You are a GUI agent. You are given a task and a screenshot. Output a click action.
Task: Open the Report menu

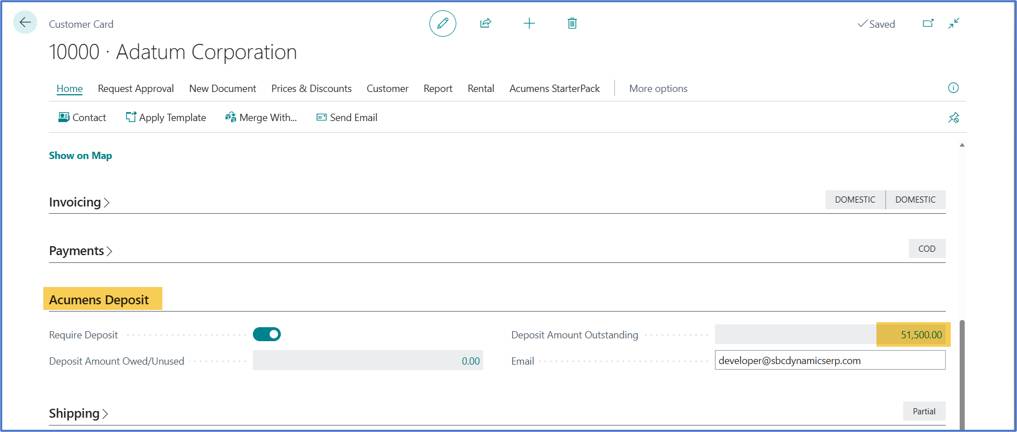coord(438,88)
